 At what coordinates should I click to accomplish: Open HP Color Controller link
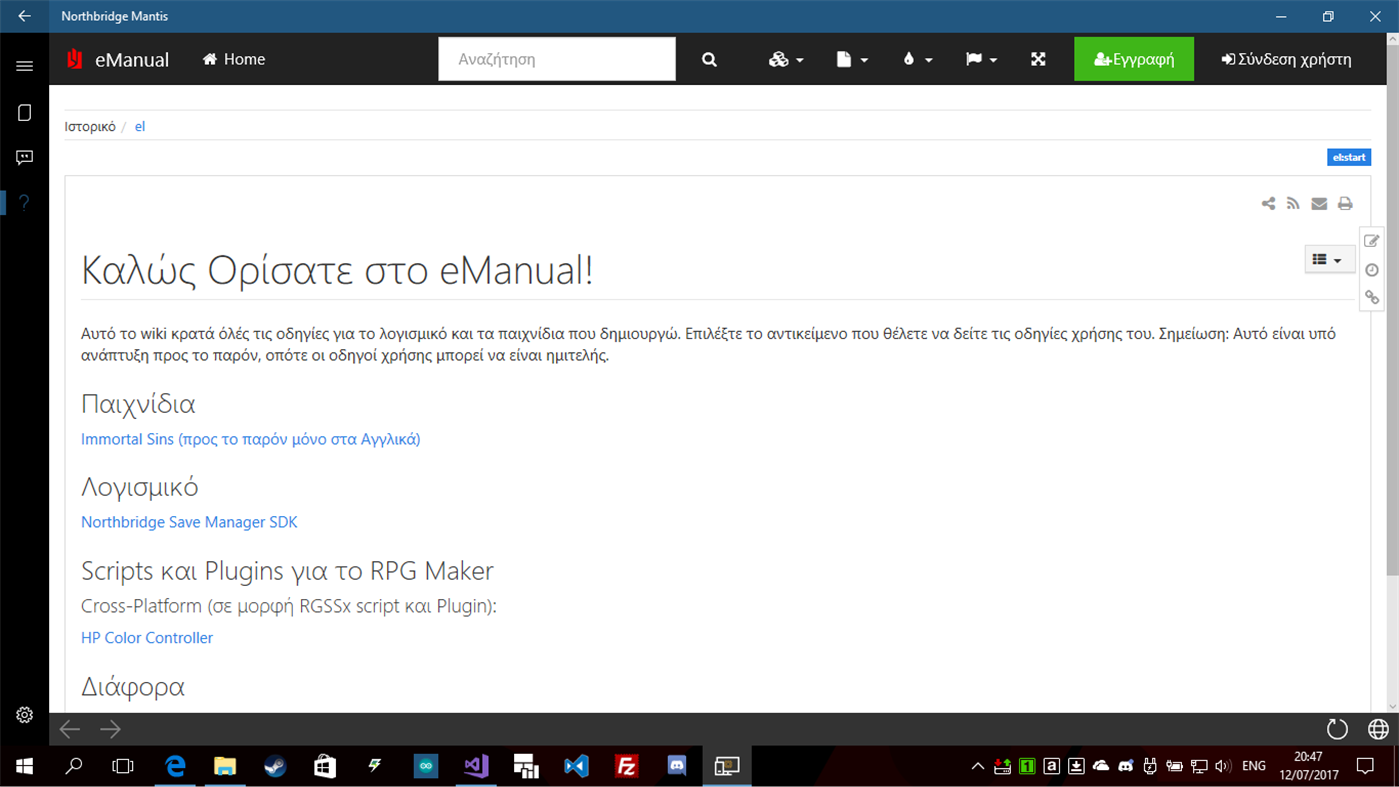coord(147,638)
